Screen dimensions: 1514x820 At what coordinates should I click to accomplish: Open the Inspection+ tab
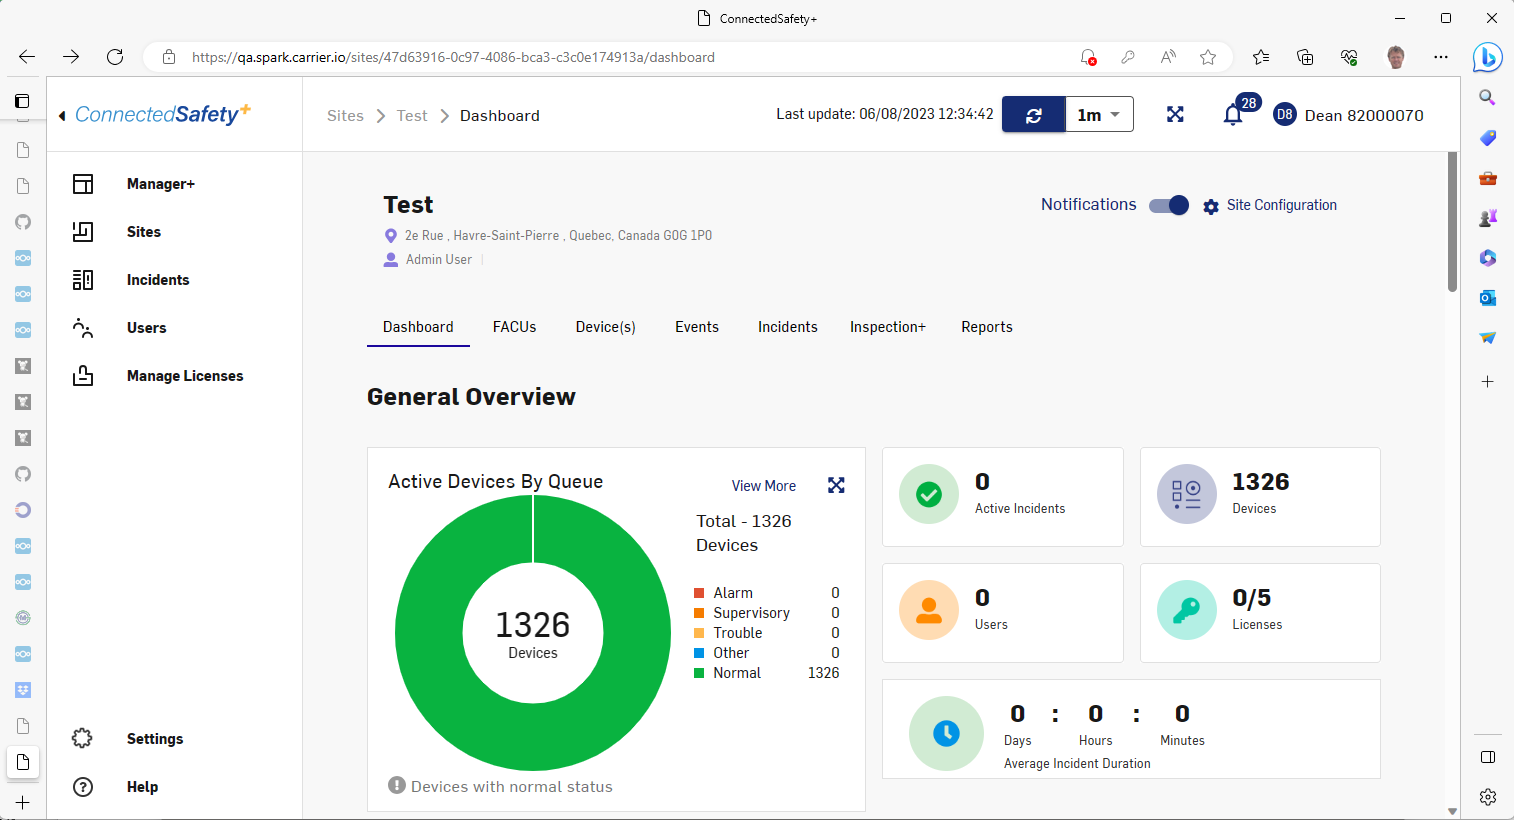click(x=888, y=327)
